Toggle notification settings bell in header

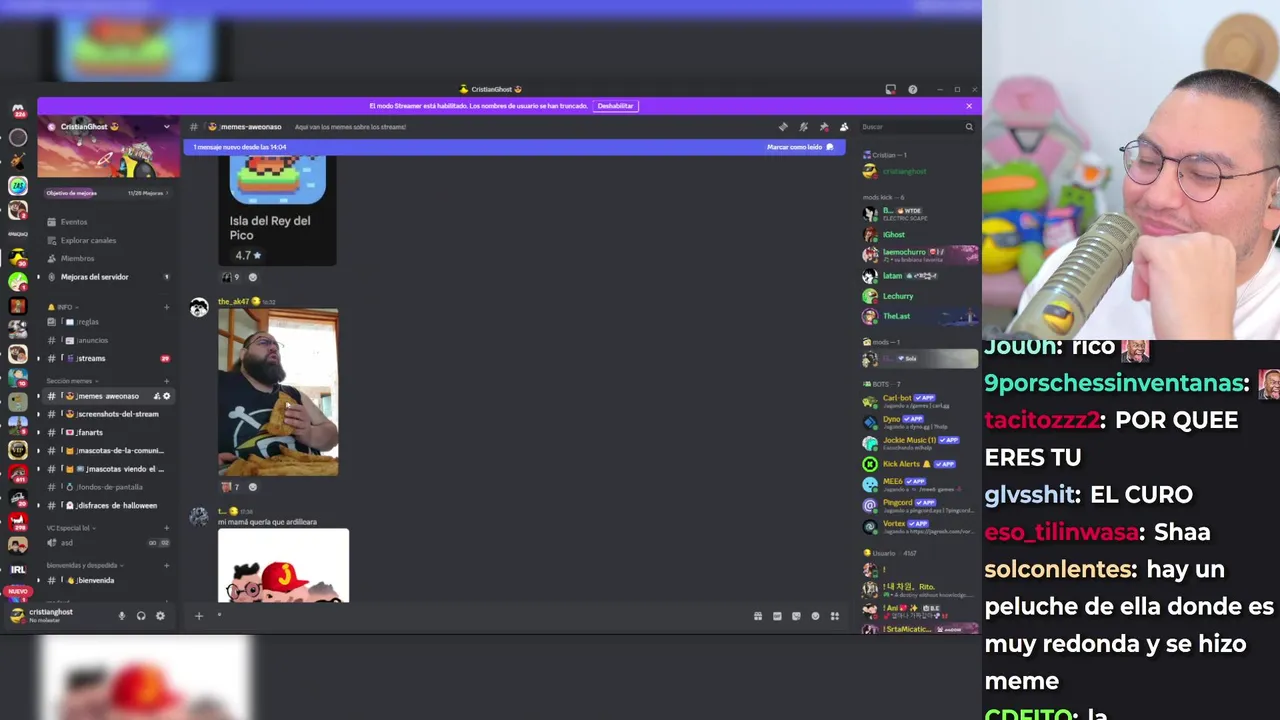(803, 127)
